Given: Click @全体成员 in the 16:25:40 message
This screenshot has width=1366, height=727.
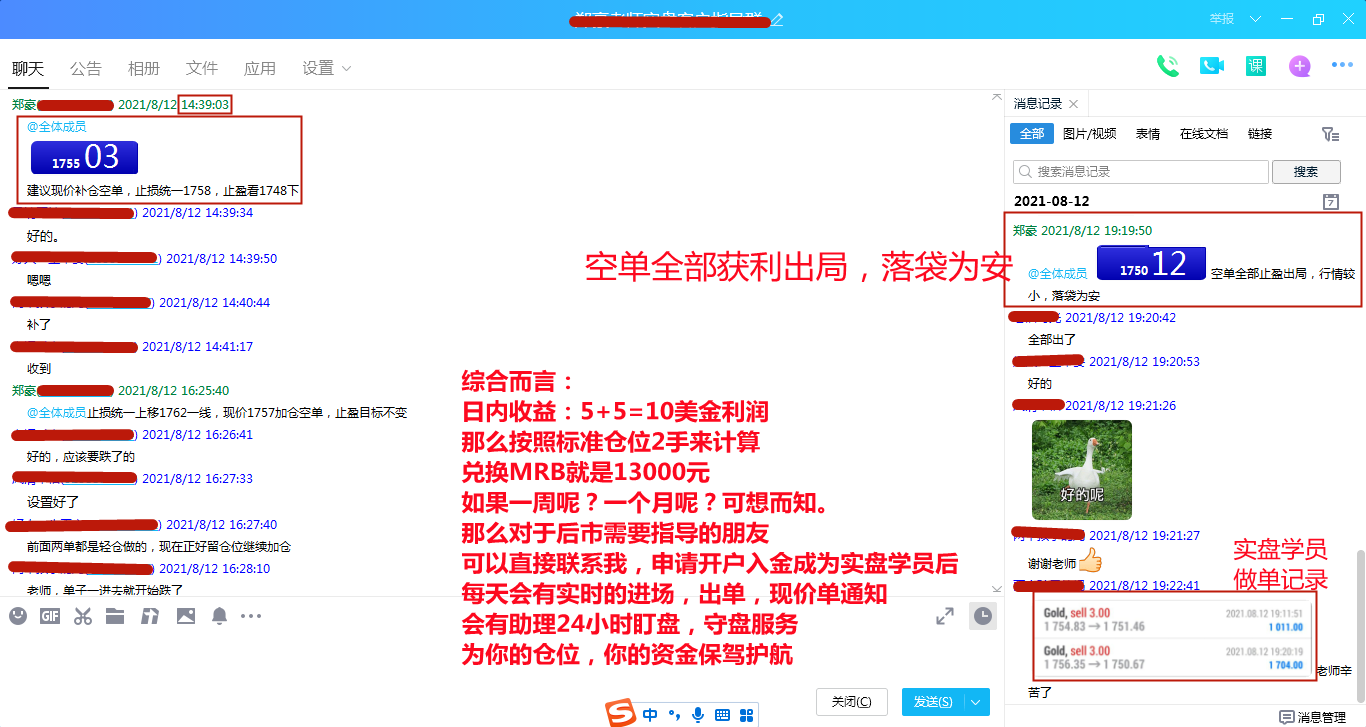Looking at the screenshot, I should (56, 413).
